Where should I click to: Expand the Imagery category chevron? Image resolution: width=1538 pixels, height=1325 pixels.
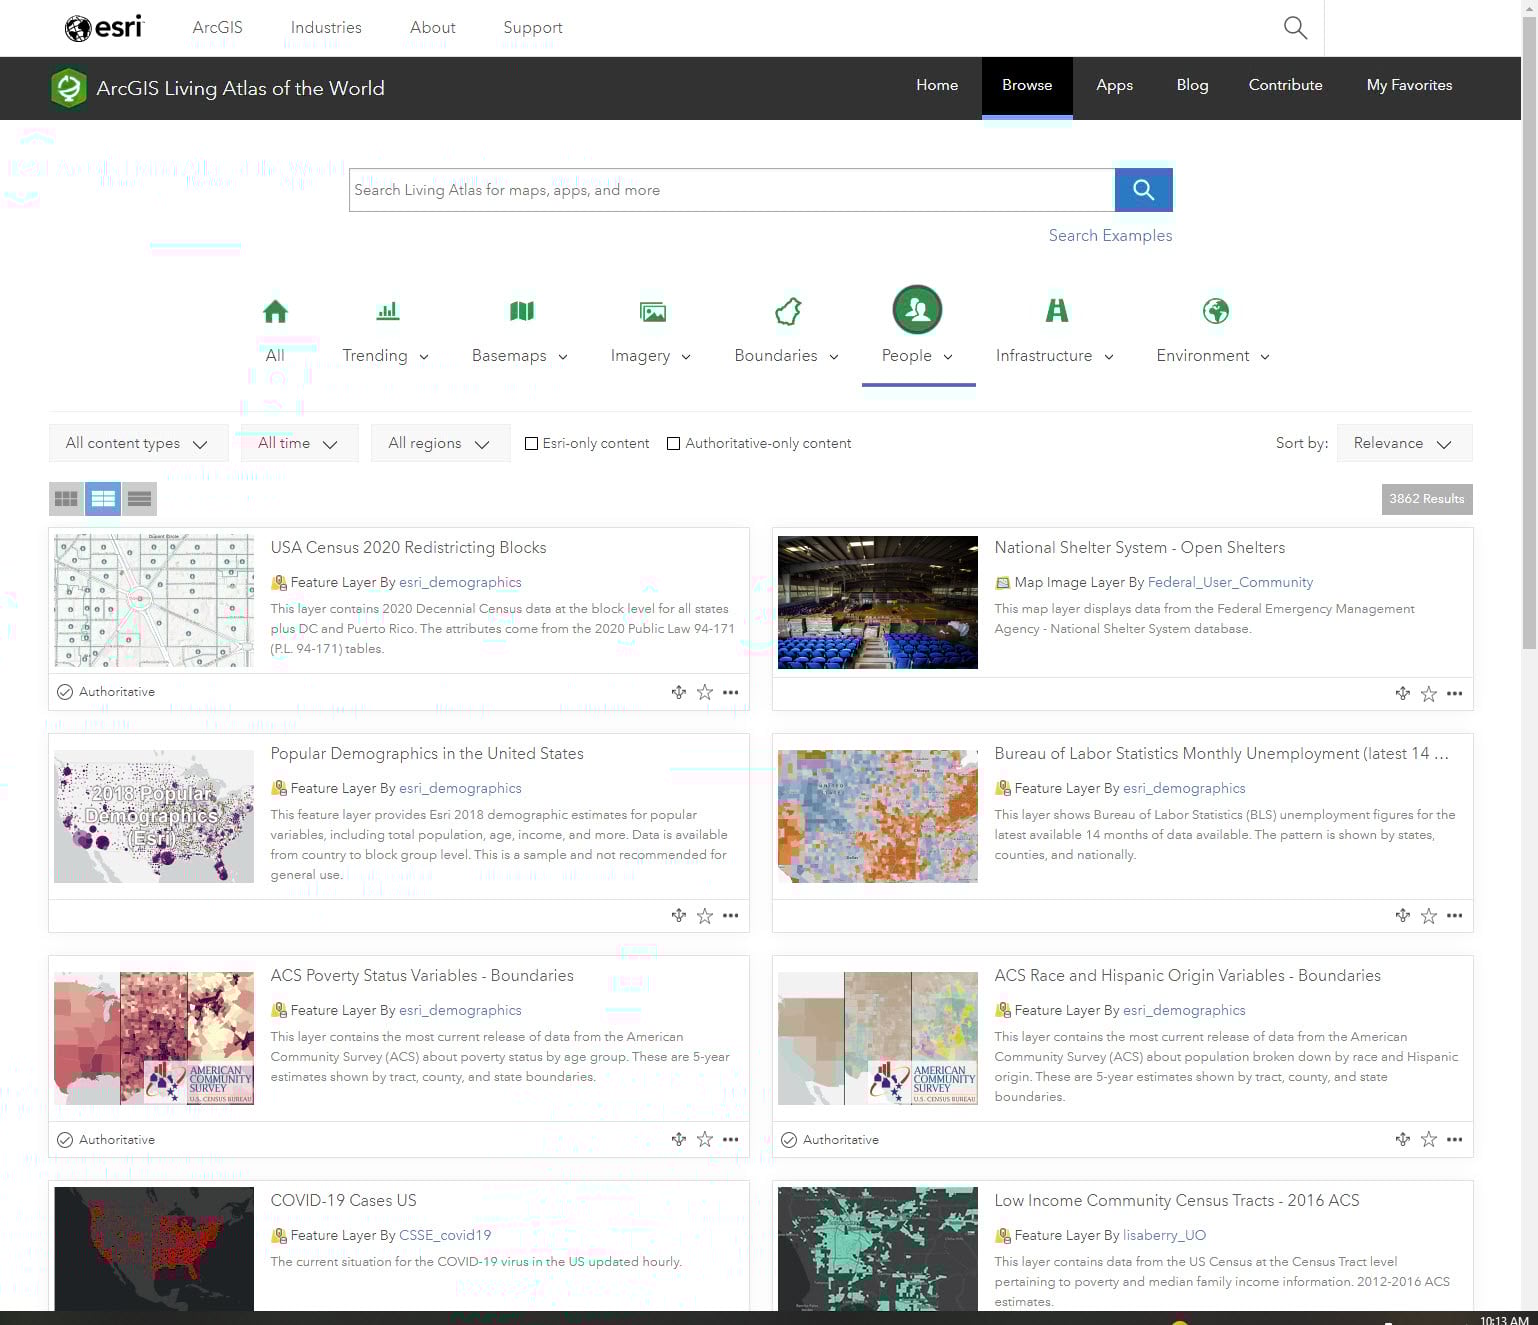686,357
